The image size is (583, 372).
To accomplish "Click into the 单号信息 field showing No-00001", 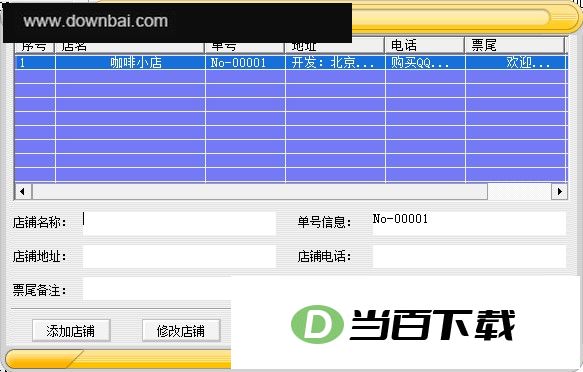I will tap(469, 223).
